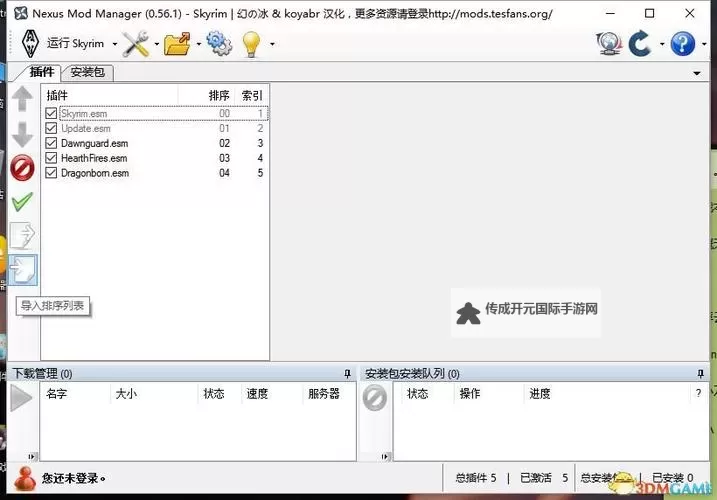This screenshot has width=717, height=500.
Task: Click the gray cancel icon in install queue
Action: coord(375,398)
